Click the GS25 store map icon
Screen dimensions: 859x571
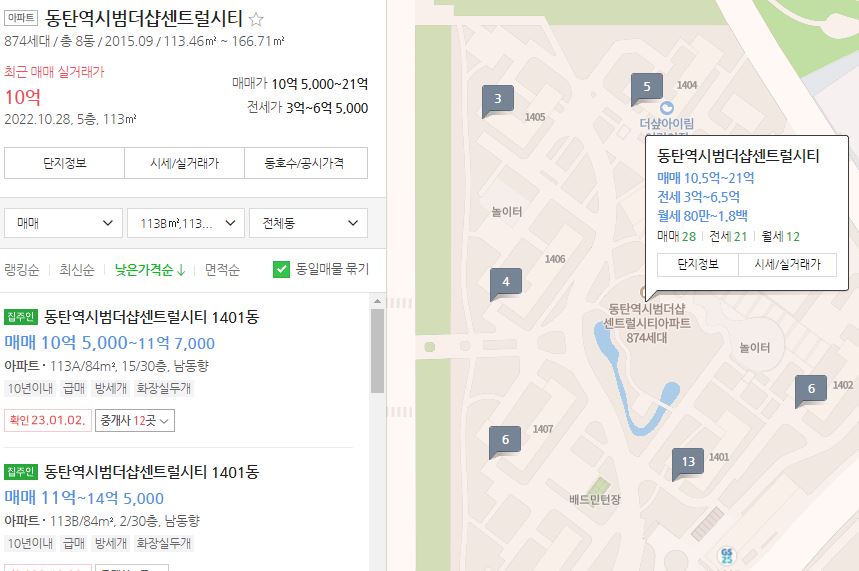pos(726,556)
